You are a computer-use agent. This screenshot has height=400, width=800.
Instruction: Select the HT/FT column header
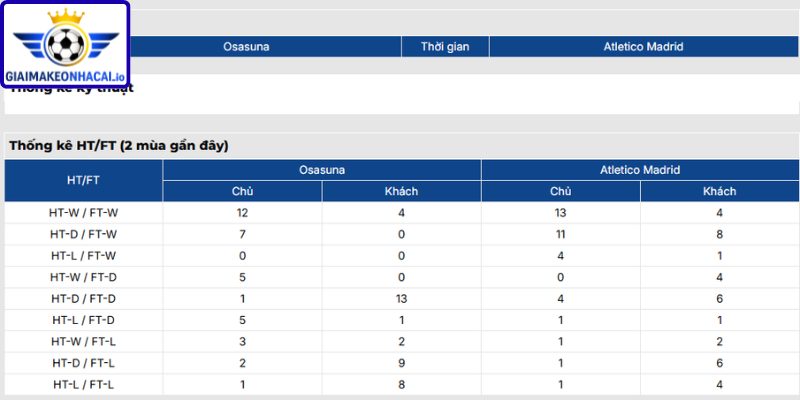tap(83, 180)
